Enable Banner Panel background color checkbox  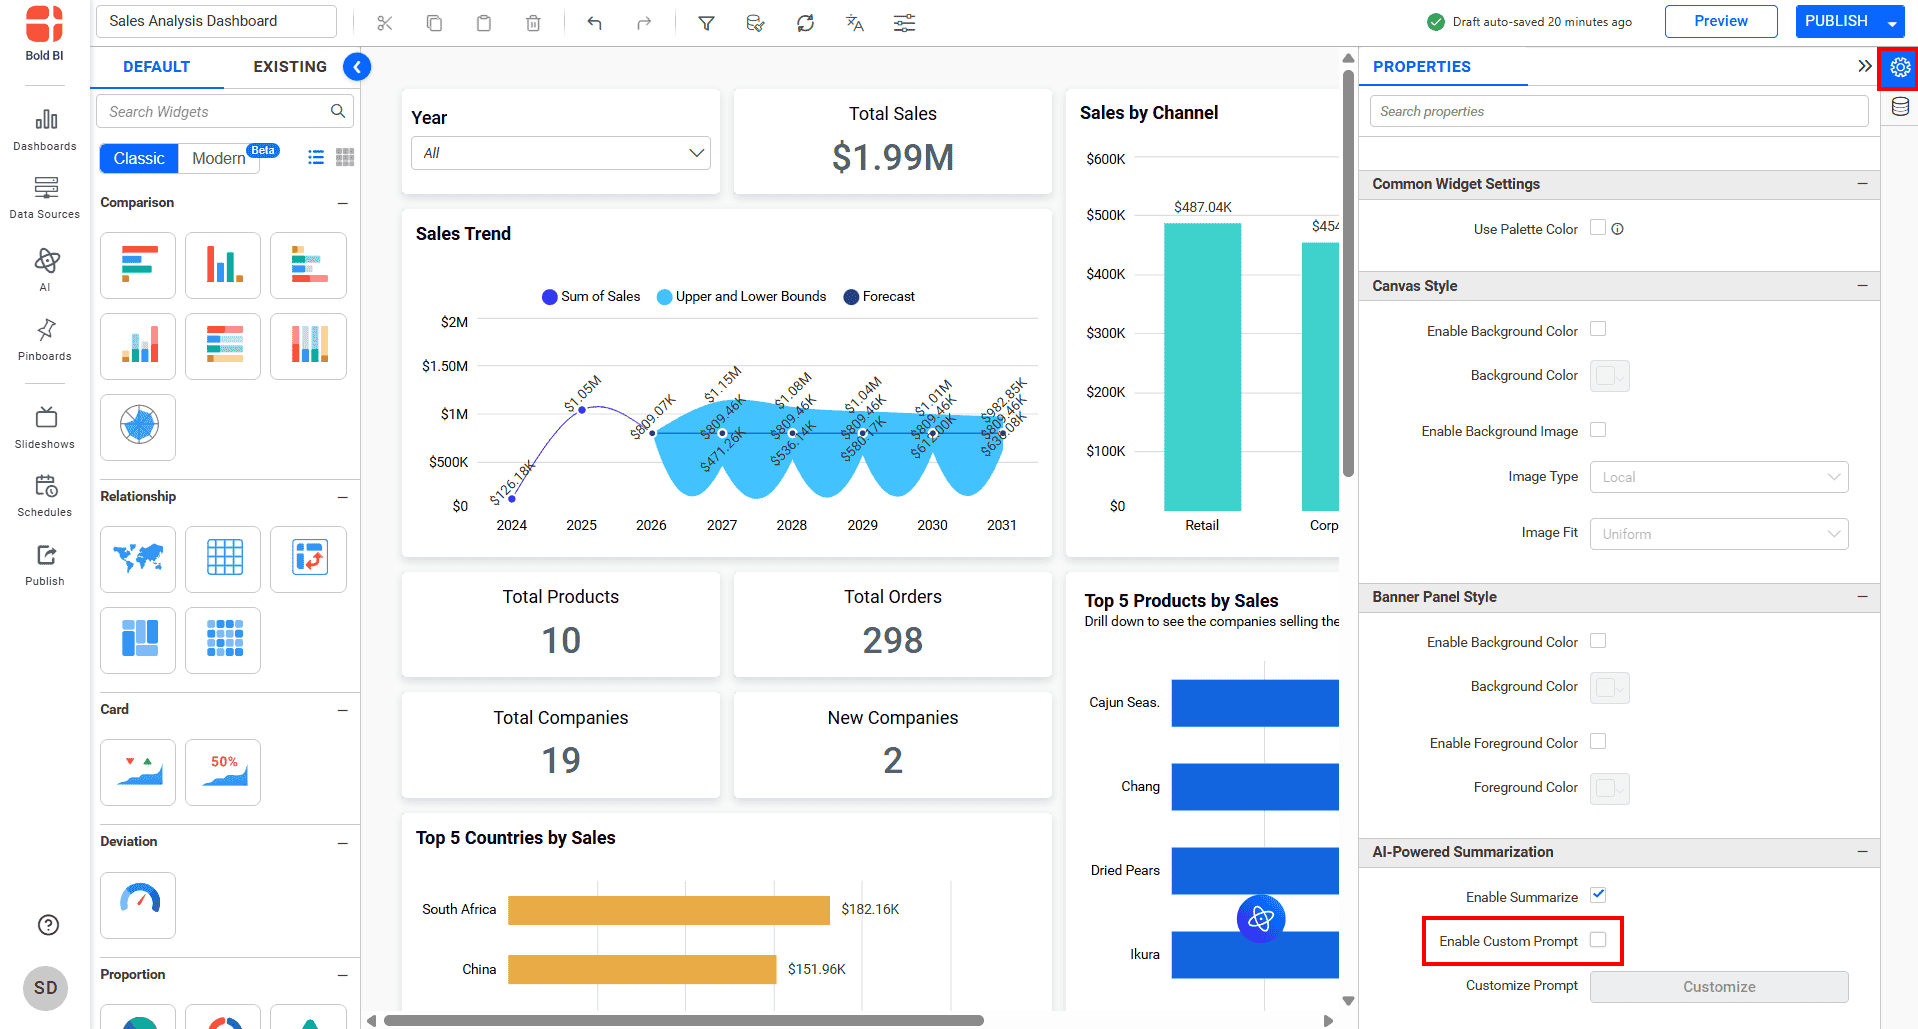[x=1598, y=641]
